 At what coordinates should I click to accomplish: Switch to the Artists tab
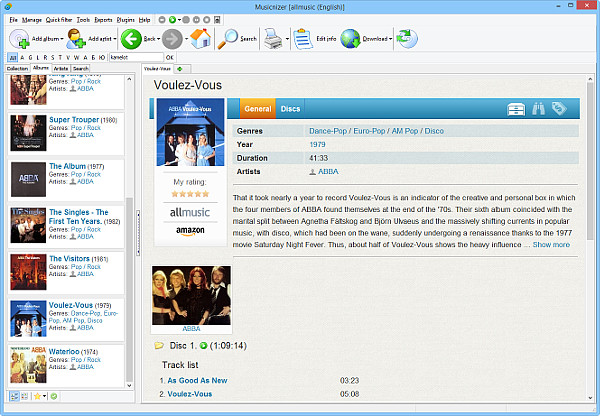tap(61, 69)
